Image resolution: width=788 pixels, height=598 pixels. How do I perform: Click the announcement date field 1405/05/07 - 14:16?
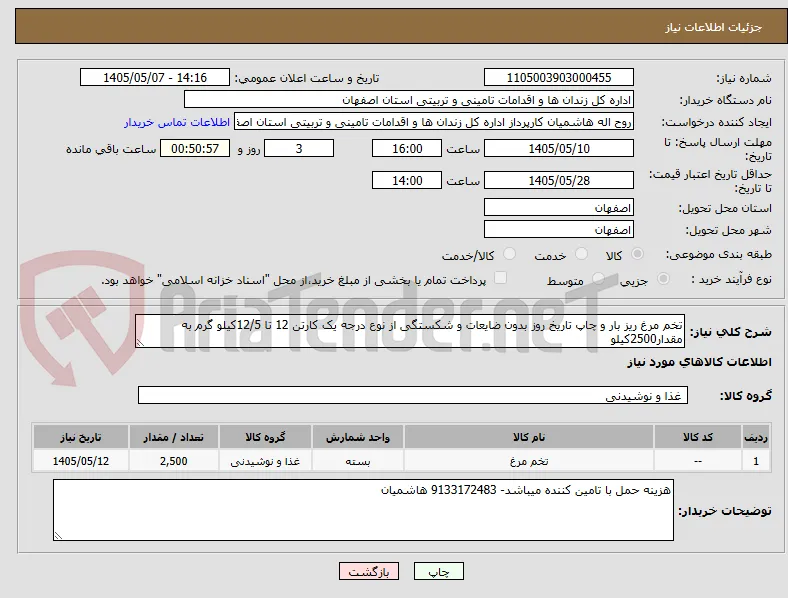pyautogui.click(x=155, y=77)
